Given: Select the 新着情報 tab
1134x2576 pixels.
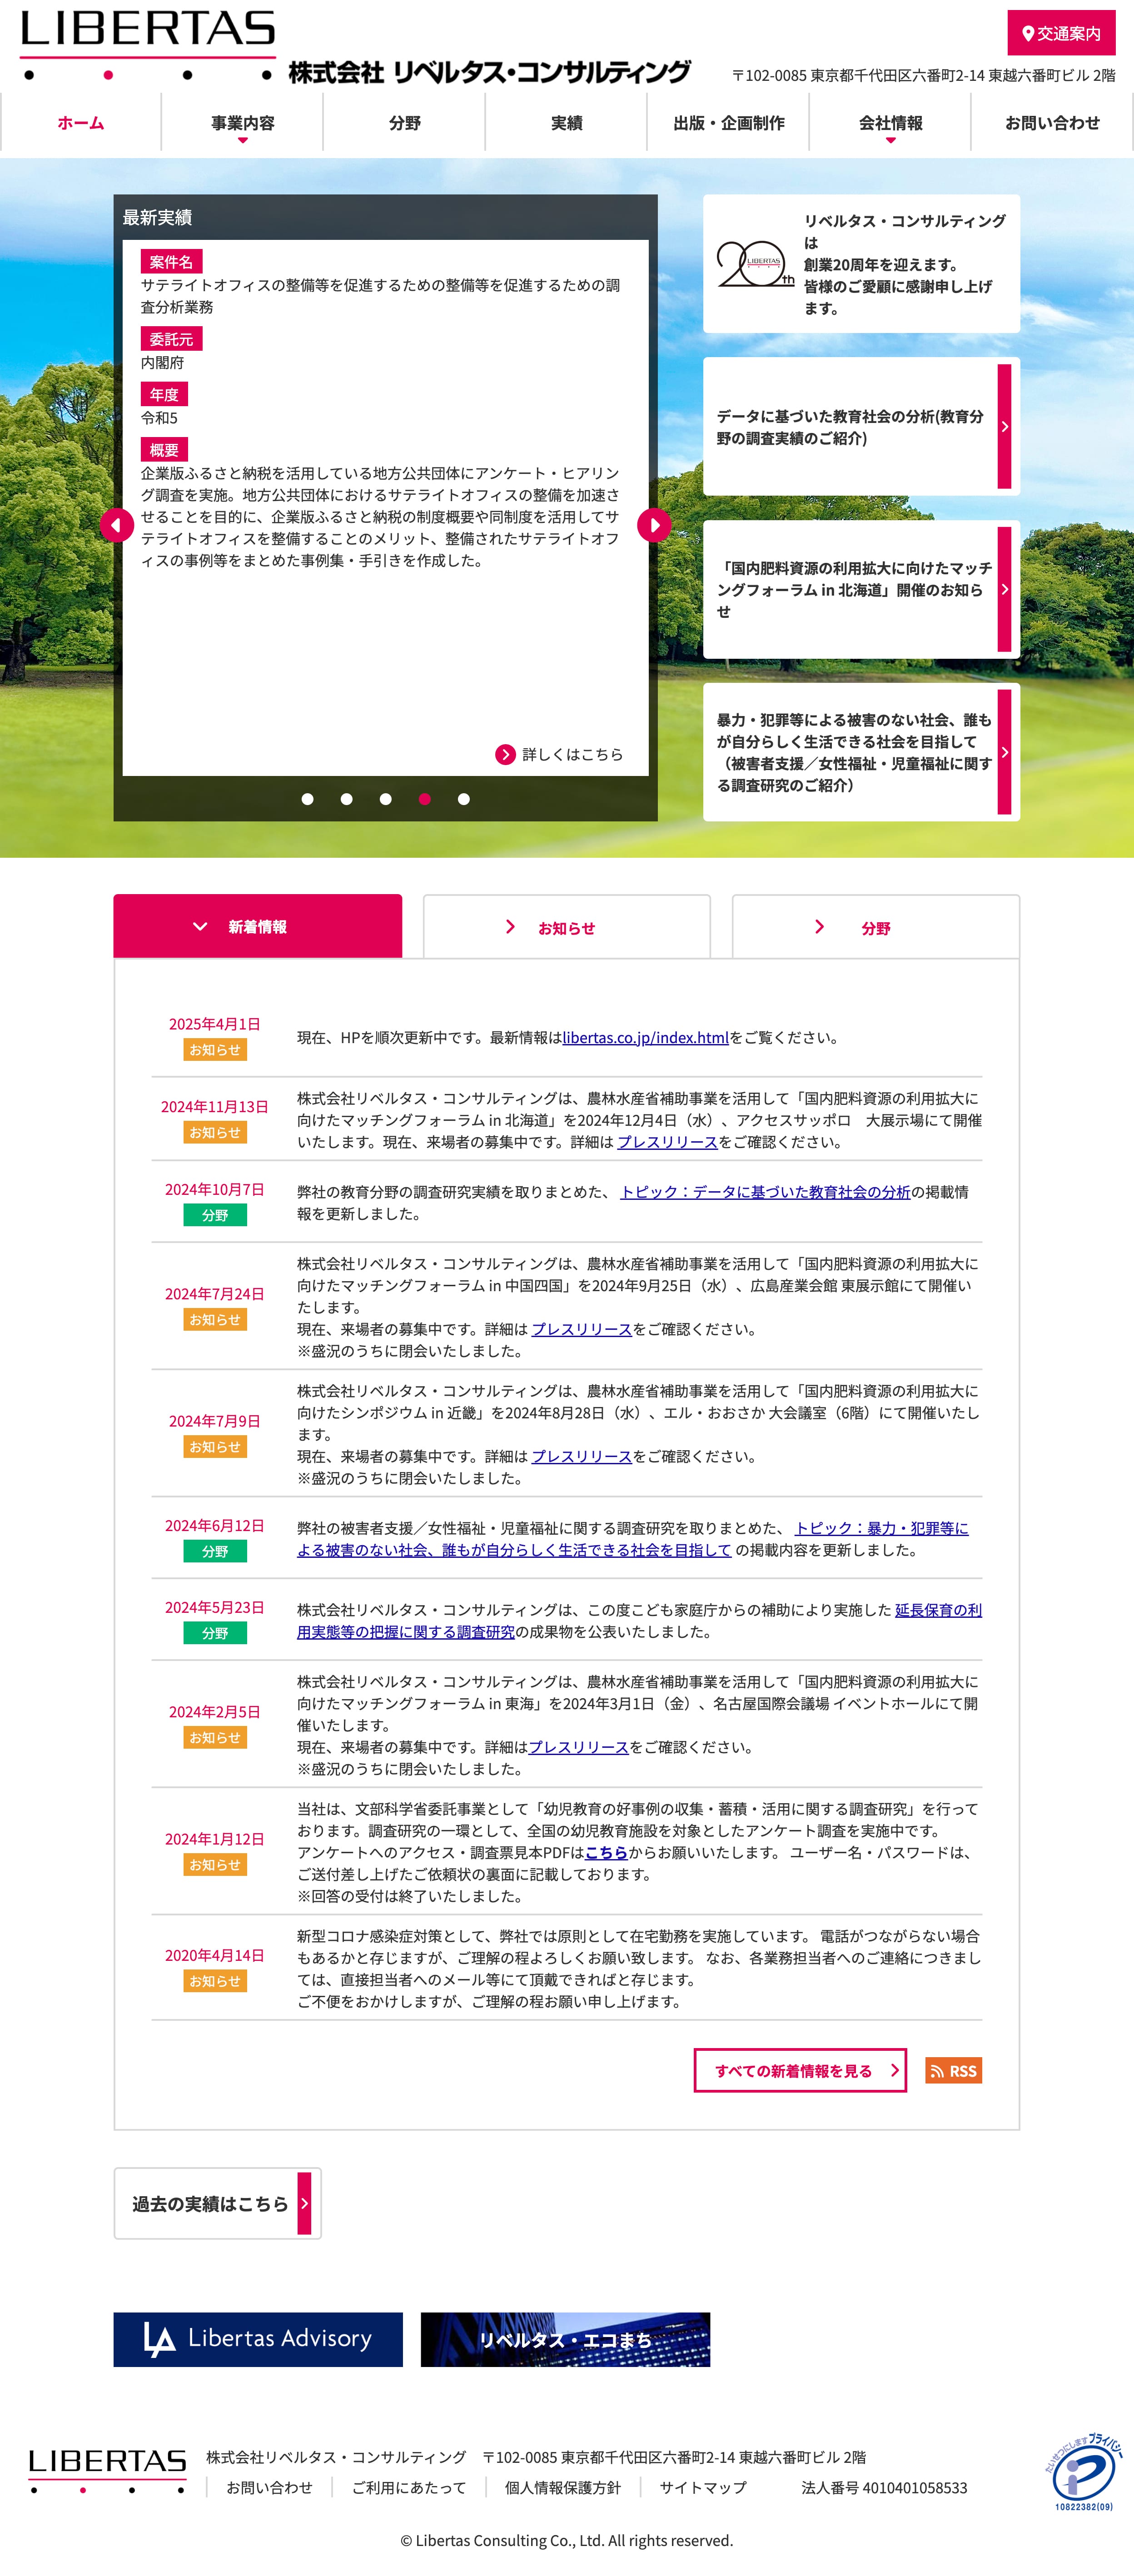Looking at the screenshot, I should [258, 926].
